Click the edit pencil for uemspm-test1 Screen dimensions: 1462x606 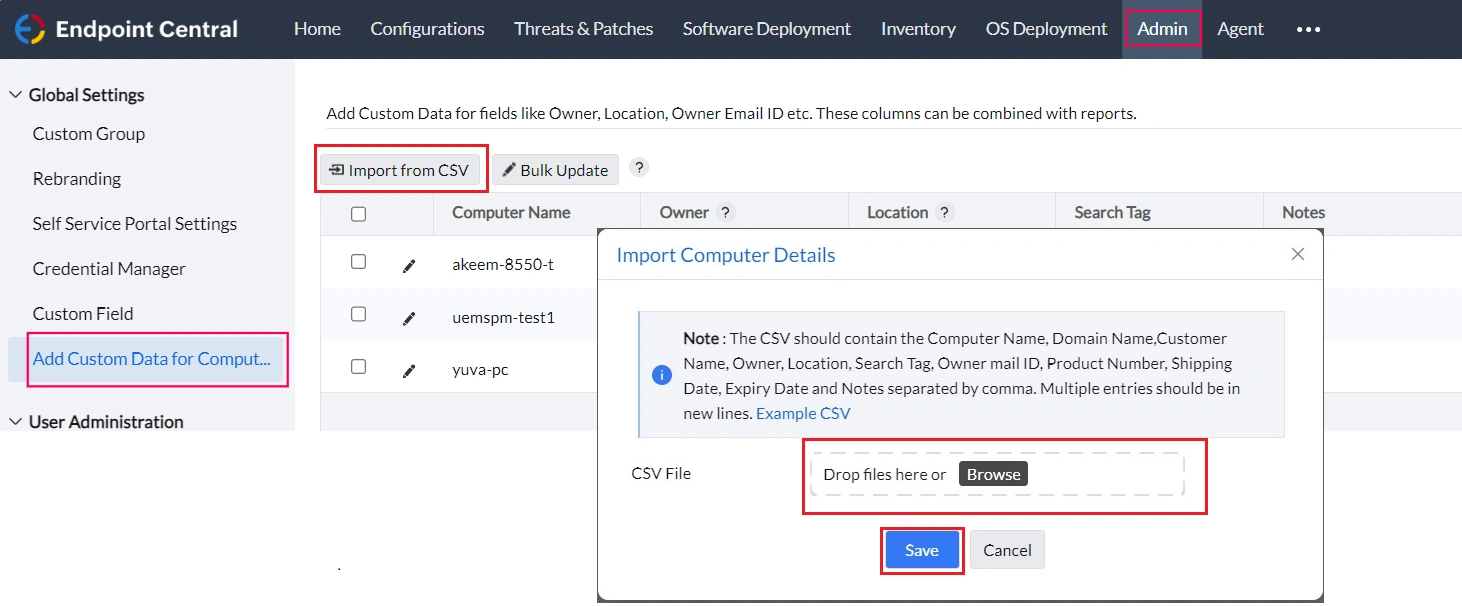(x=408, y=318)
